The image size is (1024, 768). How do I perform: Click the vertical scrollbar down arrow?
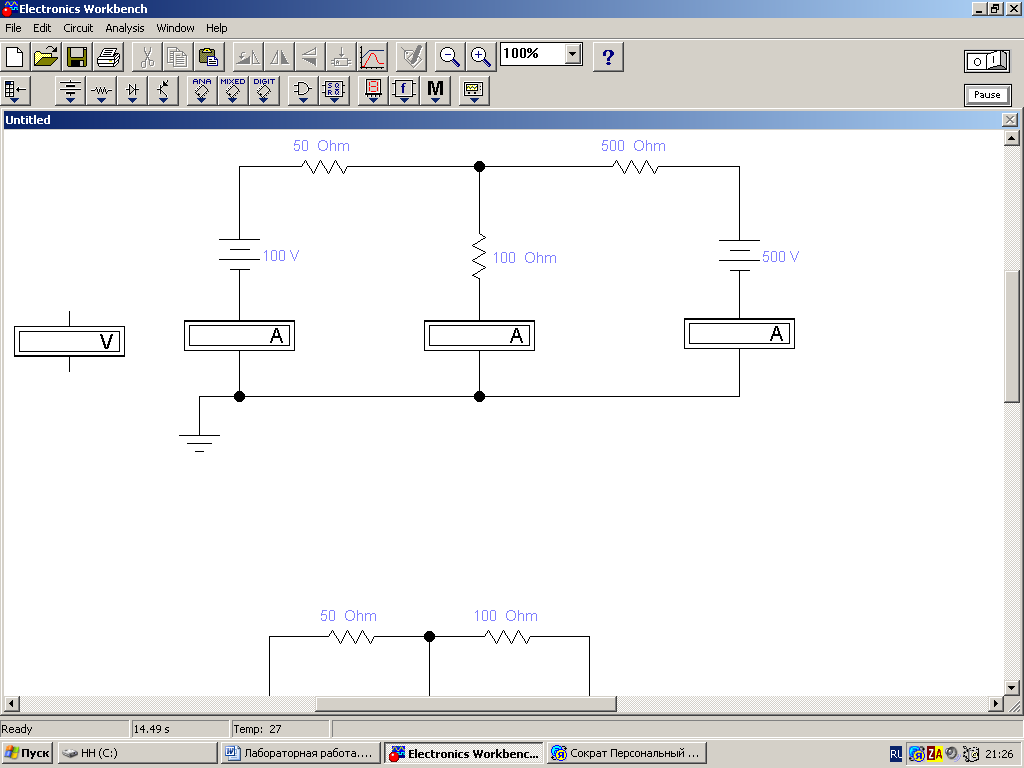click(1012, 687)
